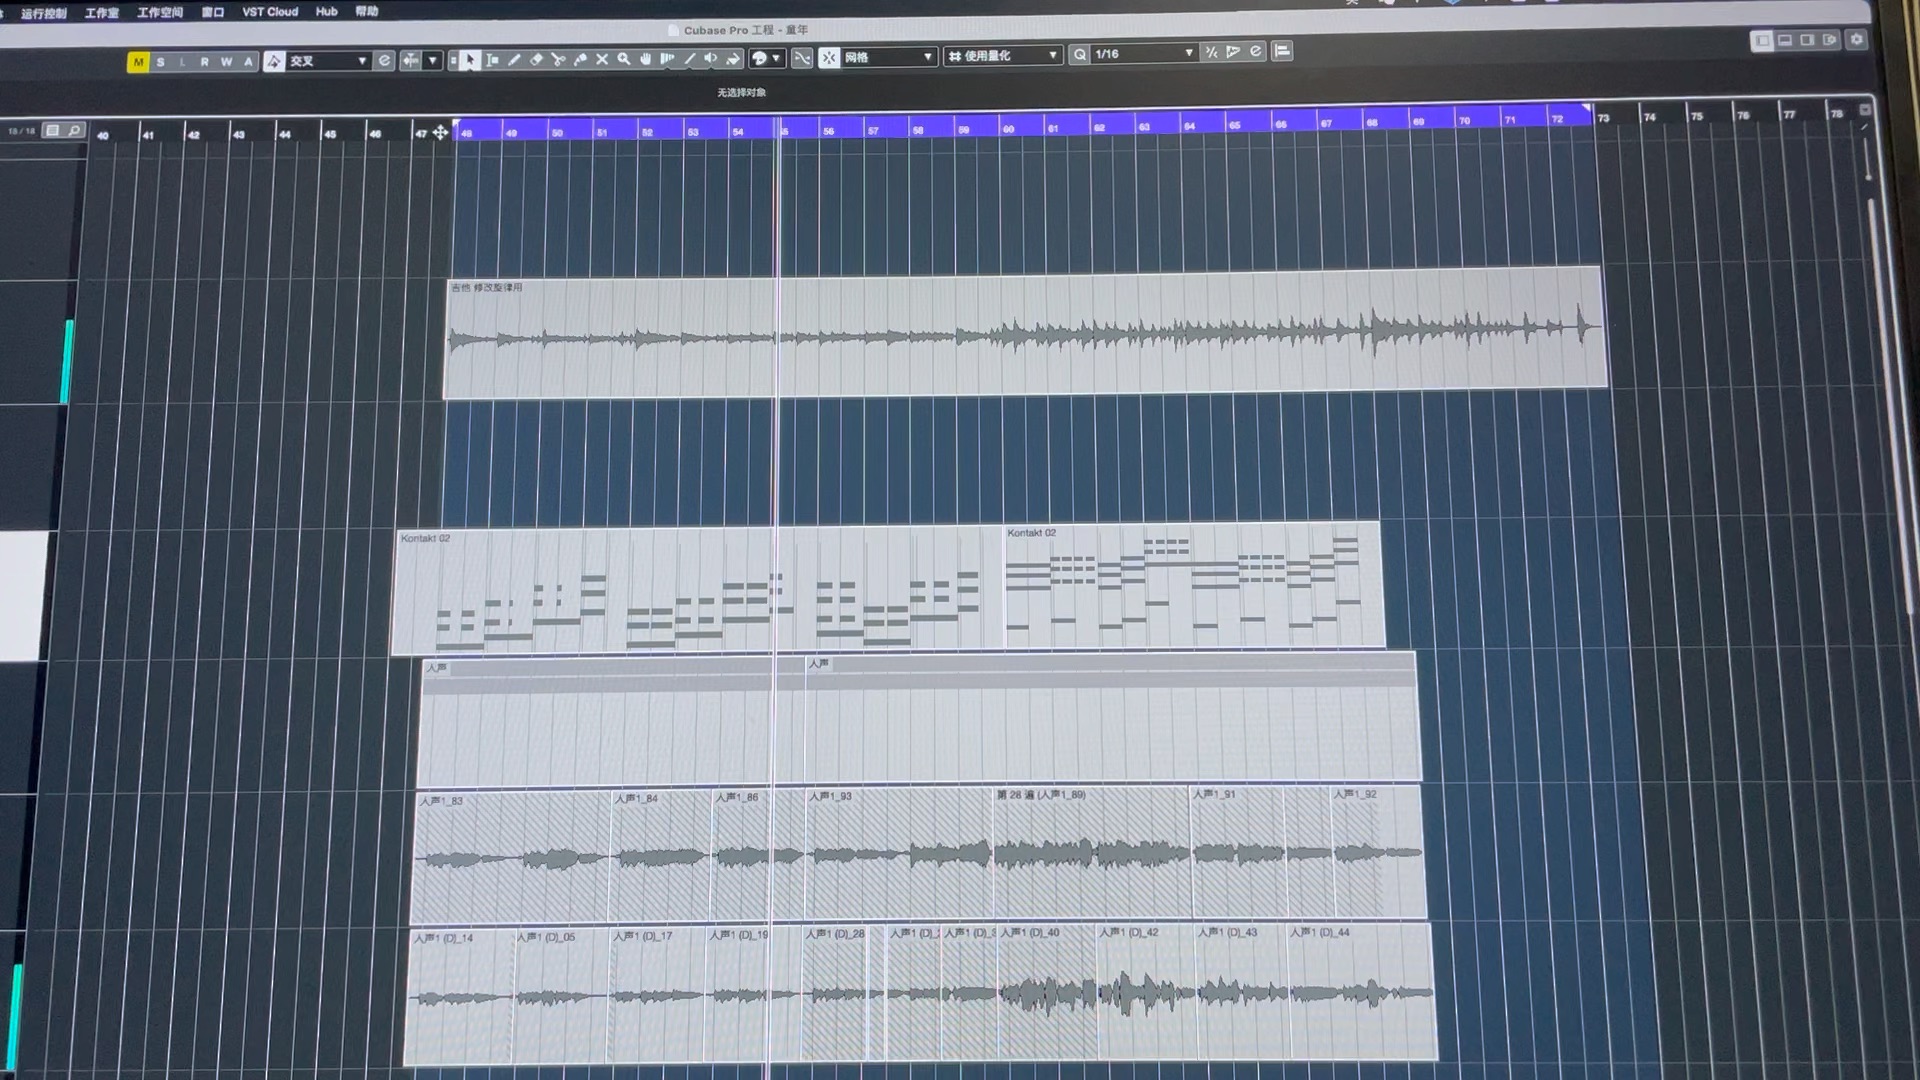Toggle the A automation suspend button

[248, 62]
